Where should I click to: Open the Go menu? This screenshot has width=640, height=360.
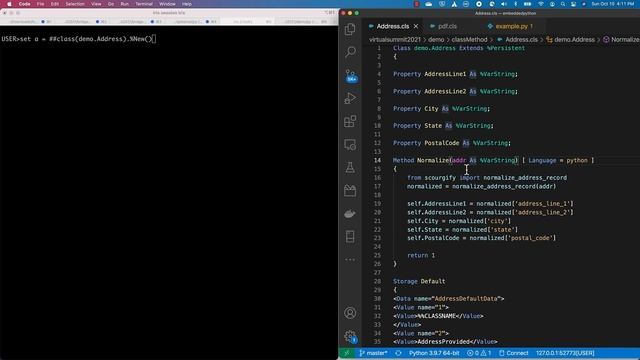[111, 4]
